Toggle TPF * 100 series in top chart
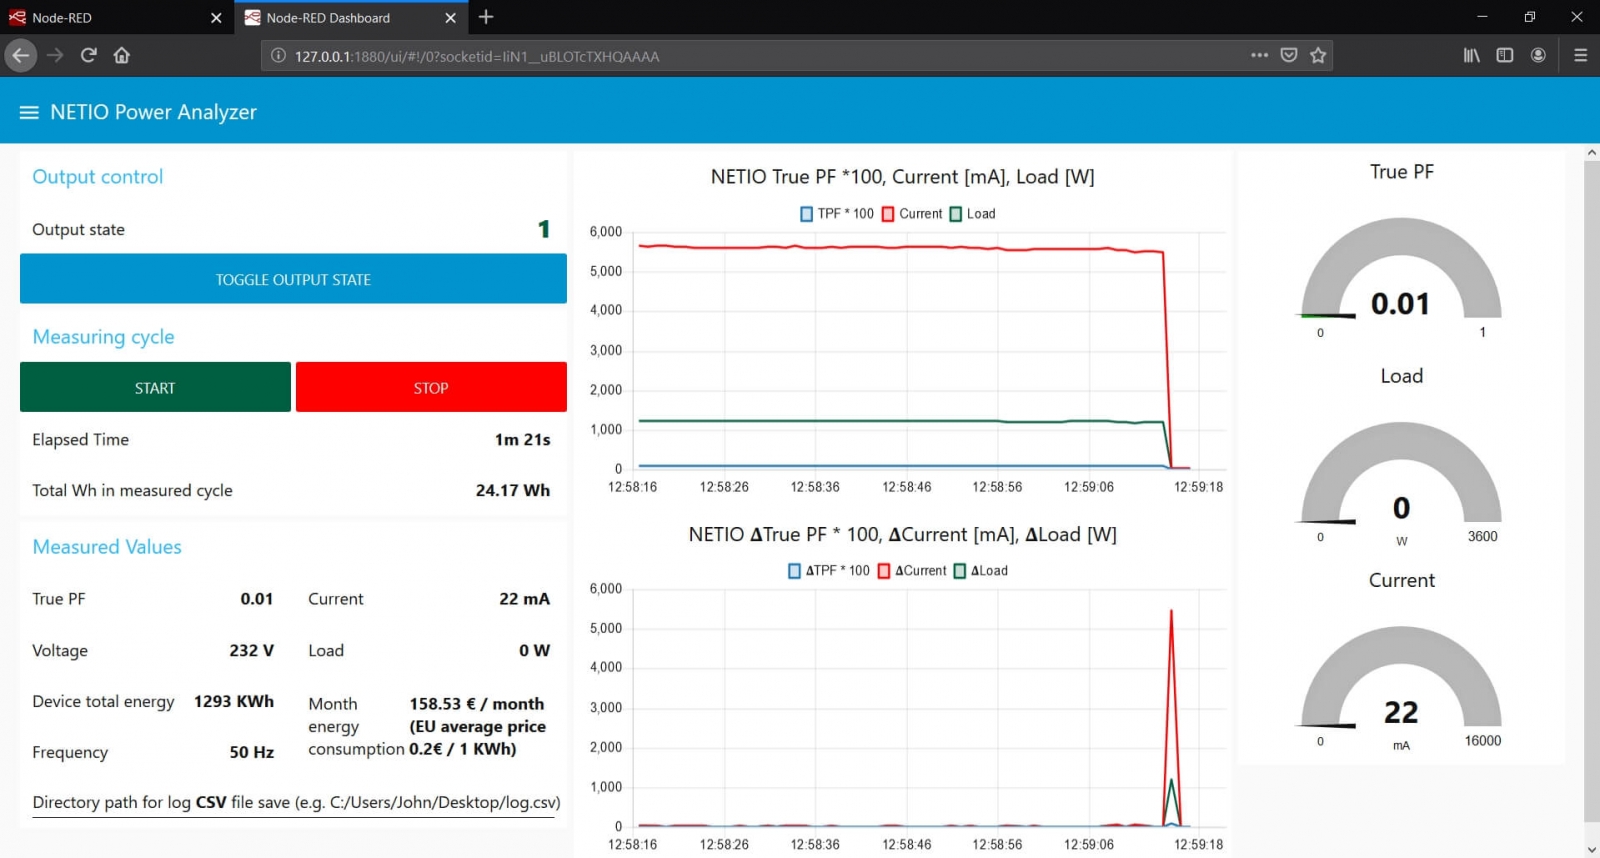The image size is (1600, 858). coord(837,214)
